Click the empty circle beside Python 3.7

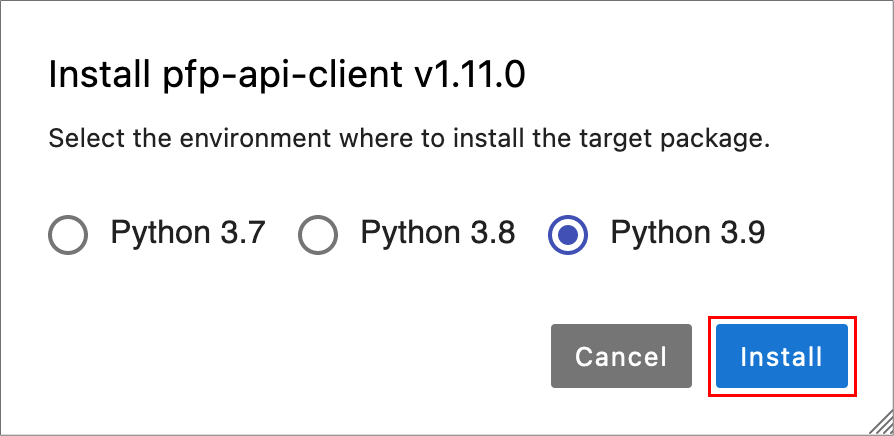(x=68, y=236)
